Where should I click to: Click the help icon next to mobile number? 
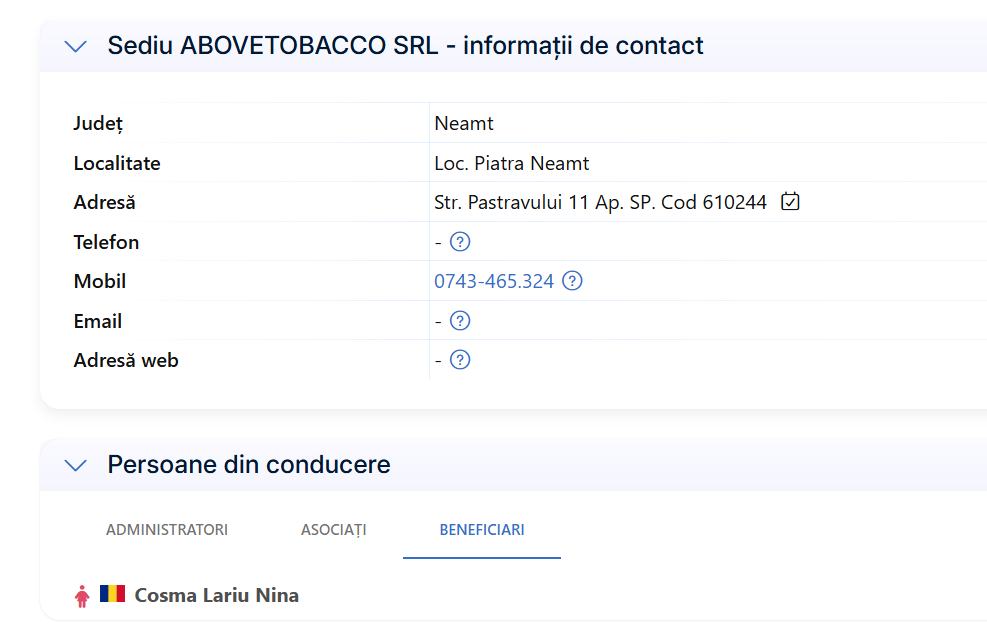(572, 281)
